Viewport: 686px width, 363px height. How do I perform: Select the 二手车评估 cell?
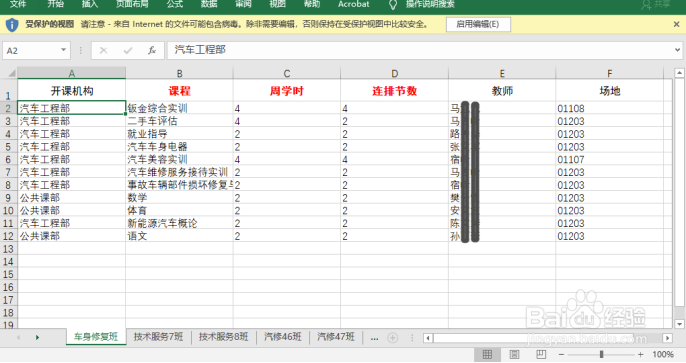tap(179, 121)
